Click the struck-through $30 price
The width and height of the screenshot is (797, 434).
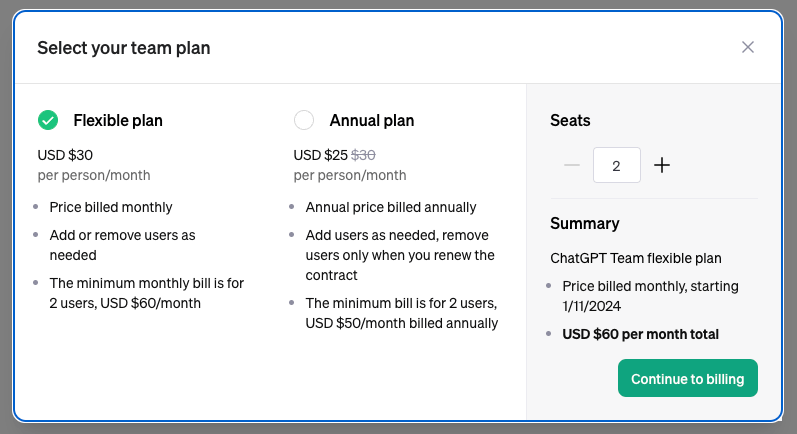363,155
